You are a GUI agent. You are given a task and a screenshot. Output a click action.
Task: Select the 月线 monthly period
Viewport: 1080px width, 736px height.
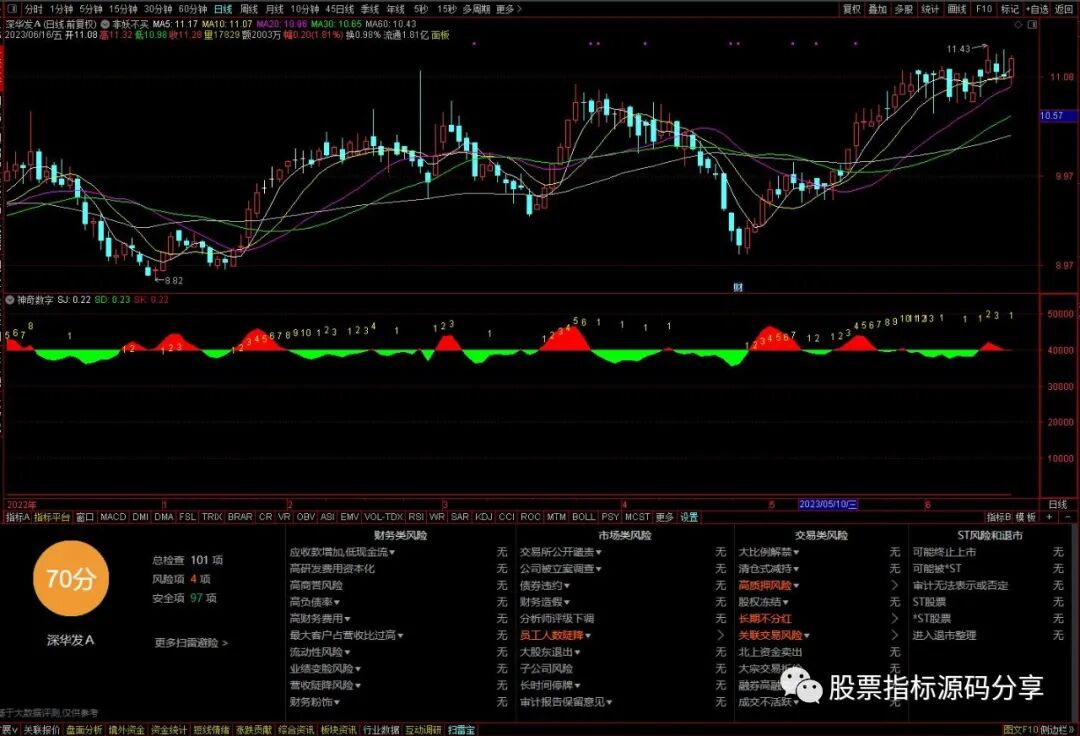tap(274, 9)
